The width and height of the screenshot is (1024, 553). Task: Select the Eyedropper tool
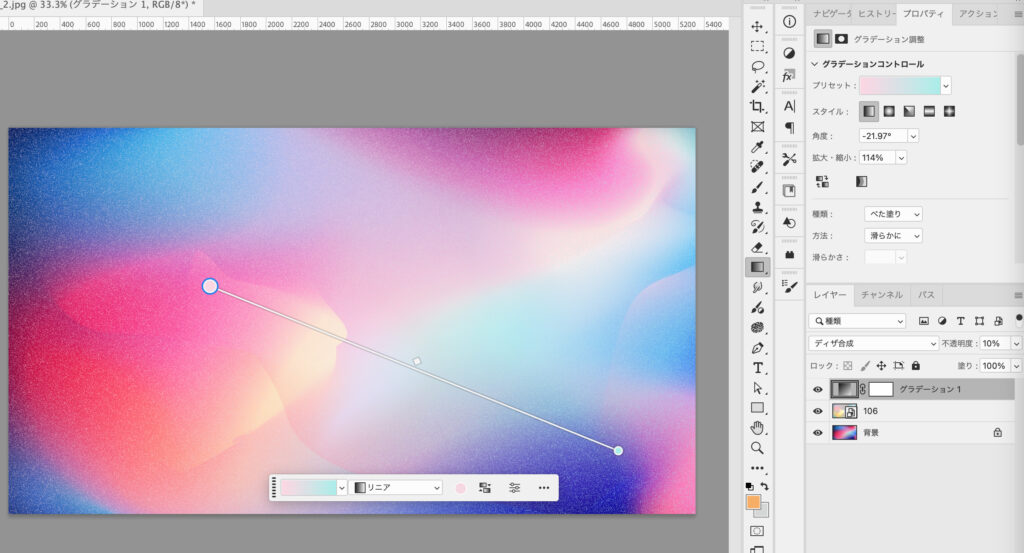[757, 147]
